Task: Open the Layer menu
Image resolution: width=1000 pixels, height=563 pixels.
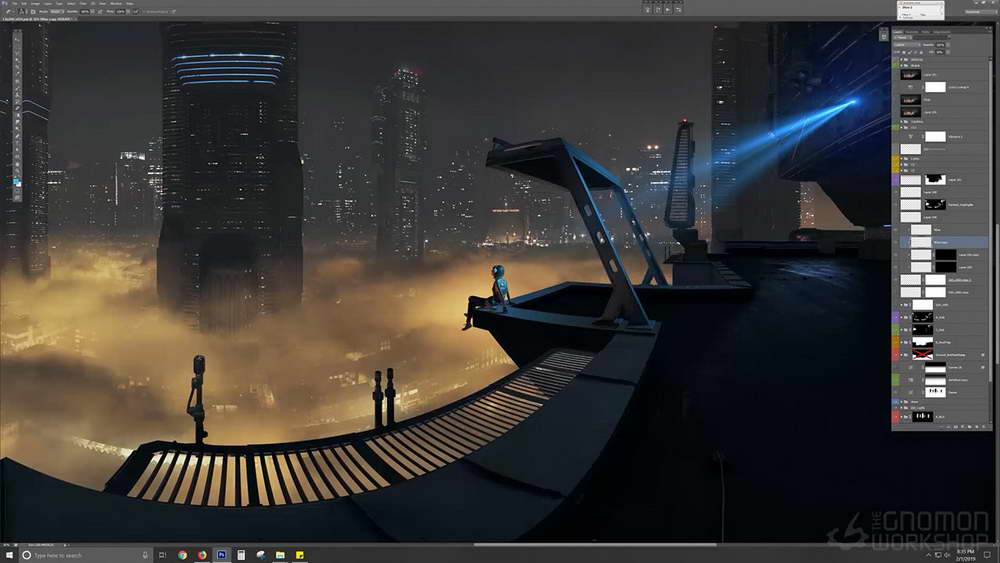Action: 48,4
